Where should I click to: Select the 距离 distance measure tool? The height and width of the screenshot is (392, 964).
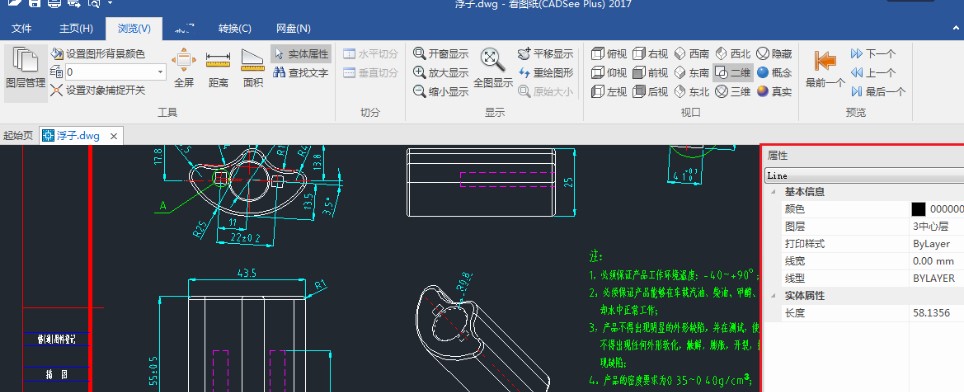coord(218,68)
